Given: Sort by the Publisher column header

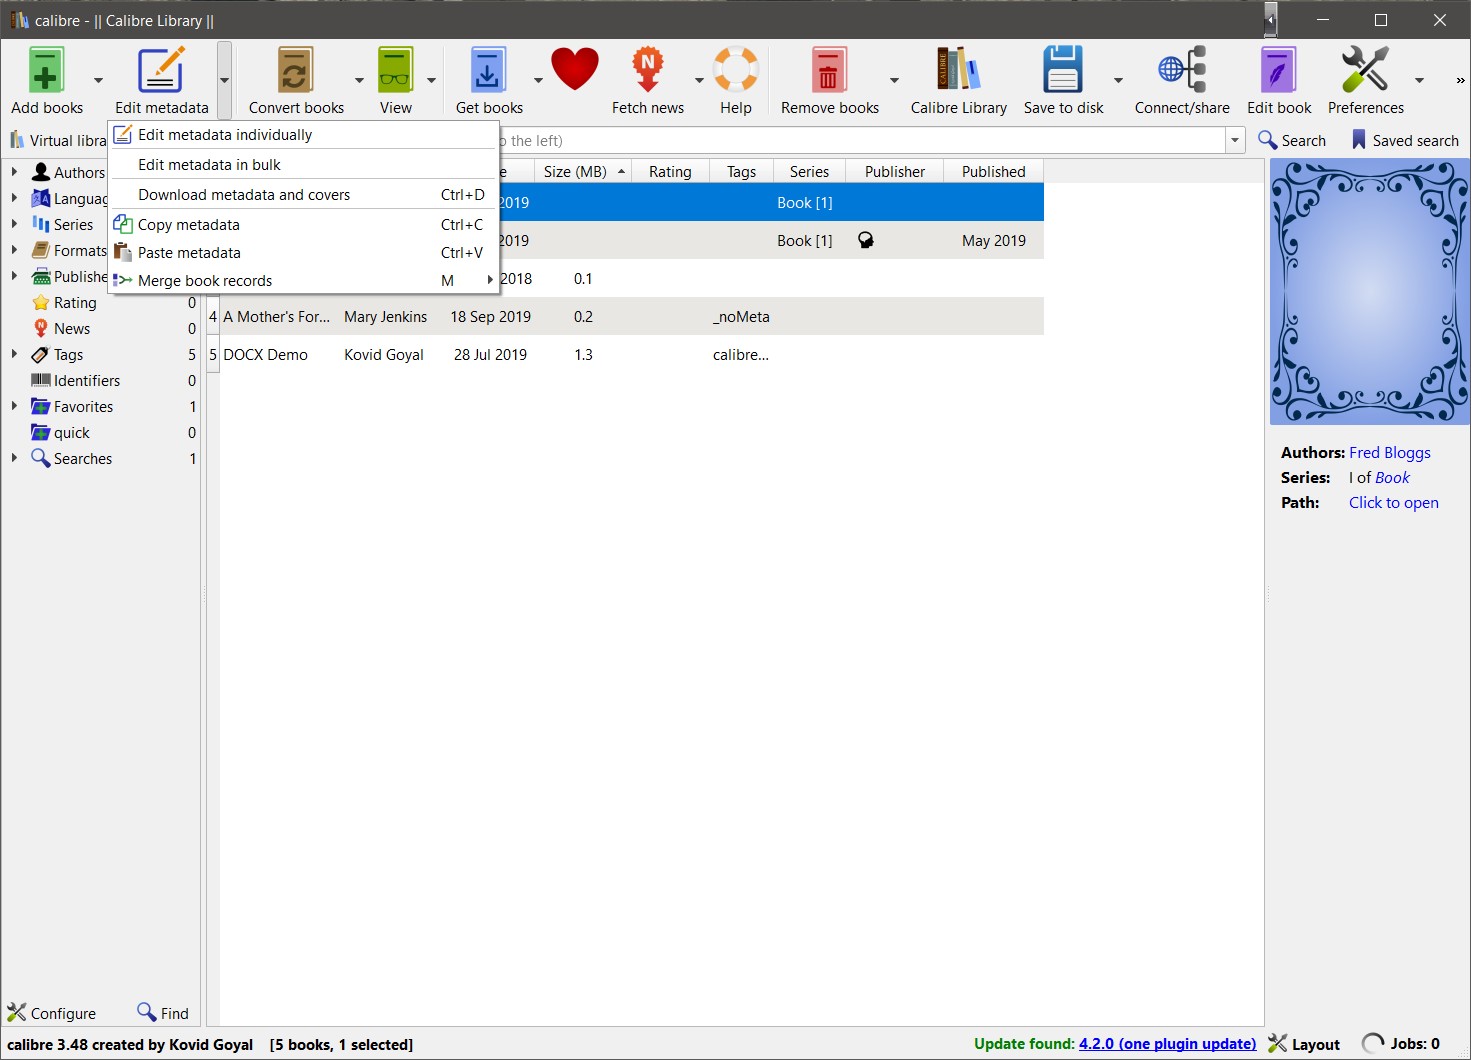Looking at the screenshot, I should 895,172.
